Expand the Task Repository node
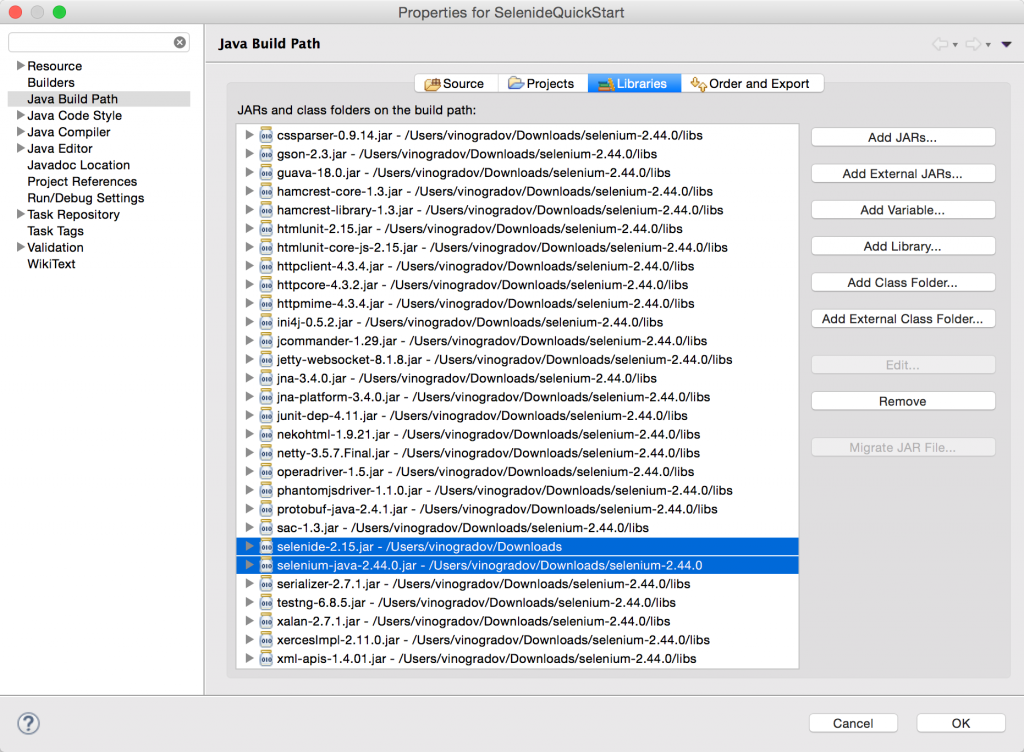The width and height of the screenshot is (1024, 752). pyautogui.click(x=20, y=214)
